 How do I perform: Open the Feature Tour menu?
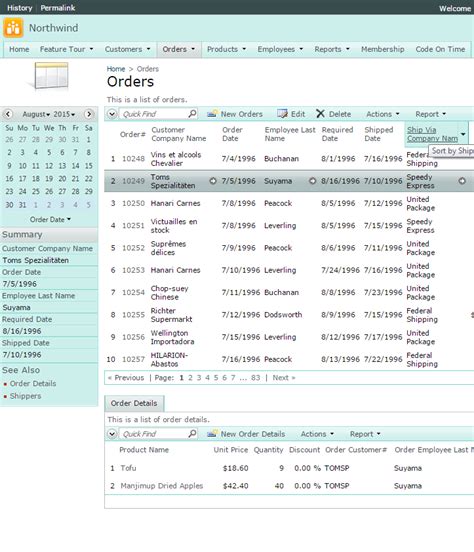coord(66,49)
